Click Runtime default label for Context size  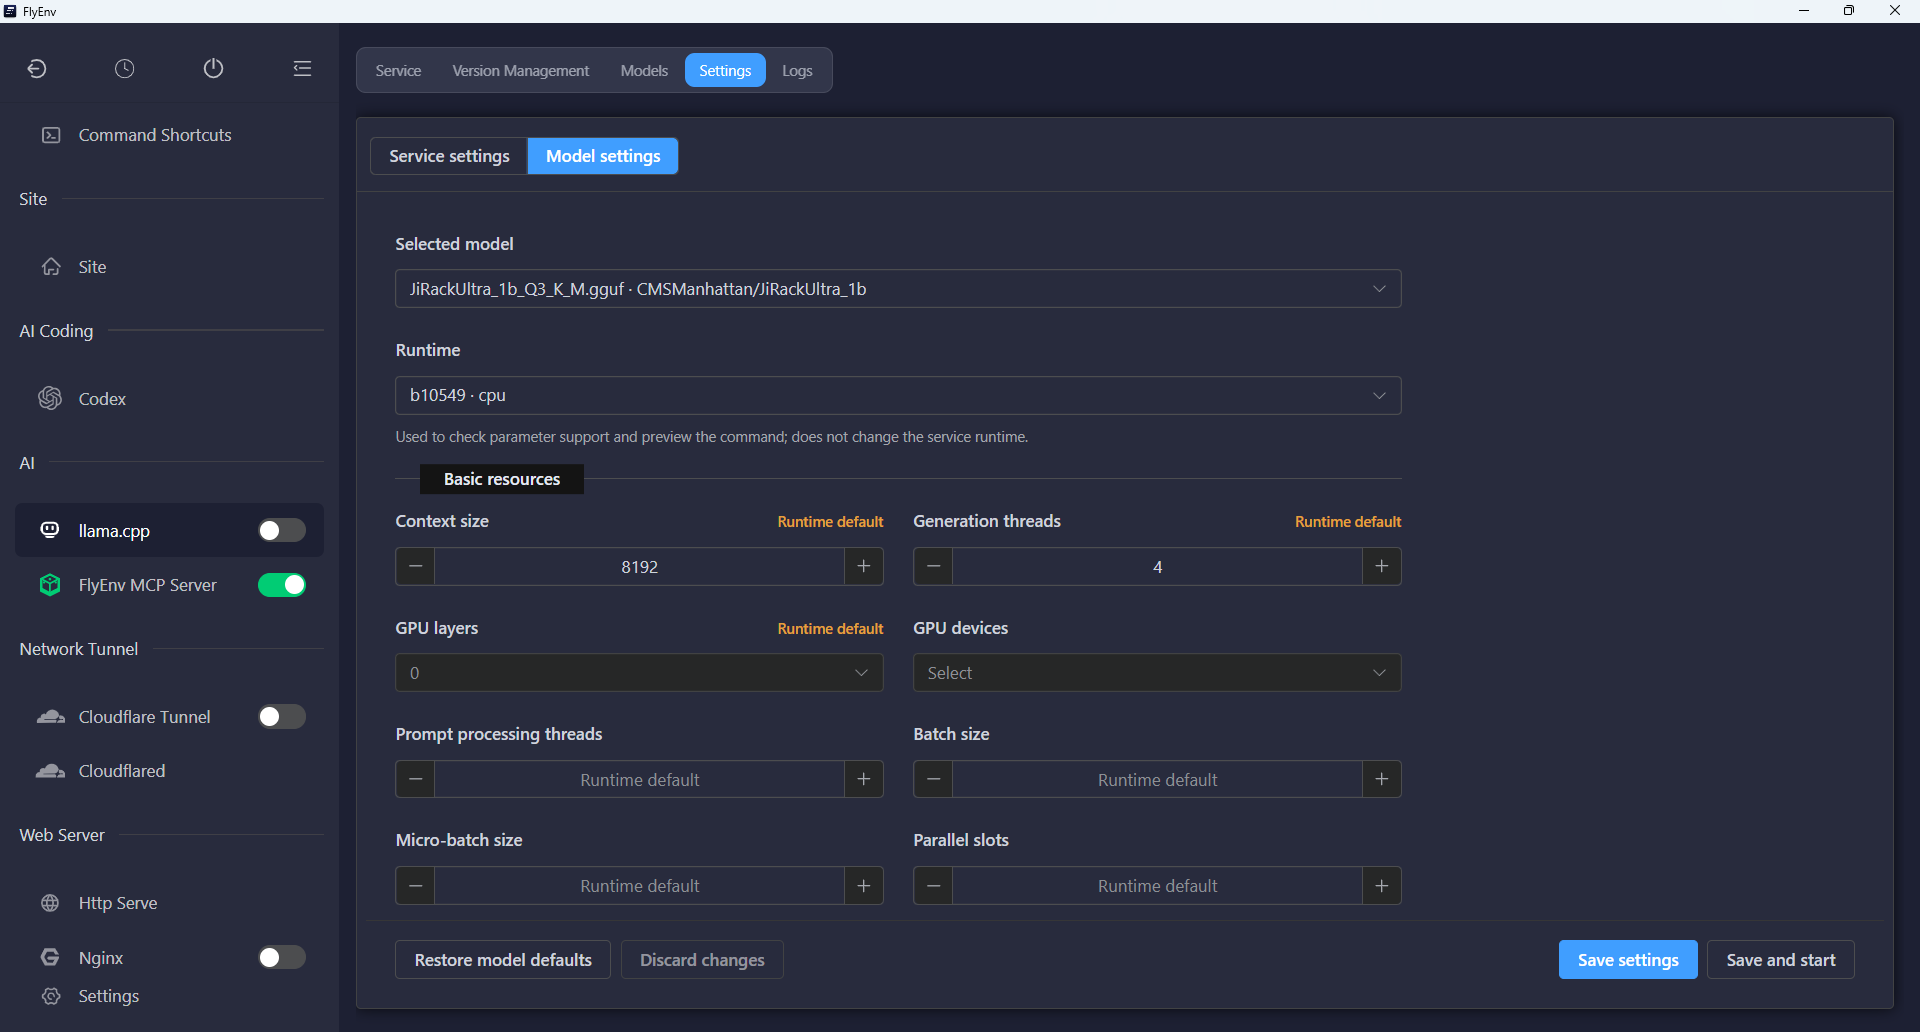[x=830, y=522]
